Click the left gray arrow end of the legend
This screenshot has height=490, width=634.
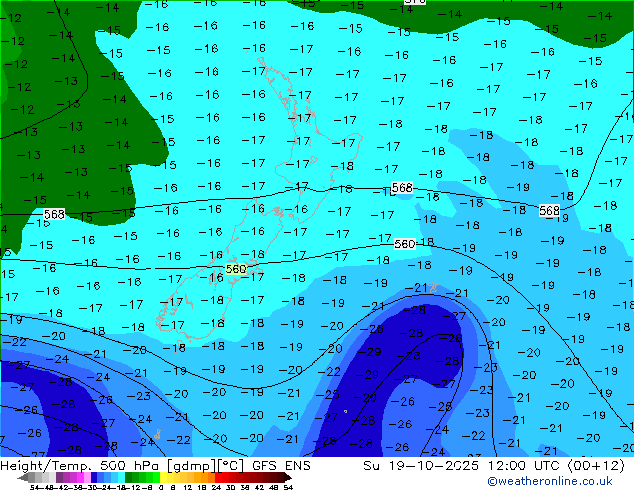pyautogui.click(x=23, y=478)
